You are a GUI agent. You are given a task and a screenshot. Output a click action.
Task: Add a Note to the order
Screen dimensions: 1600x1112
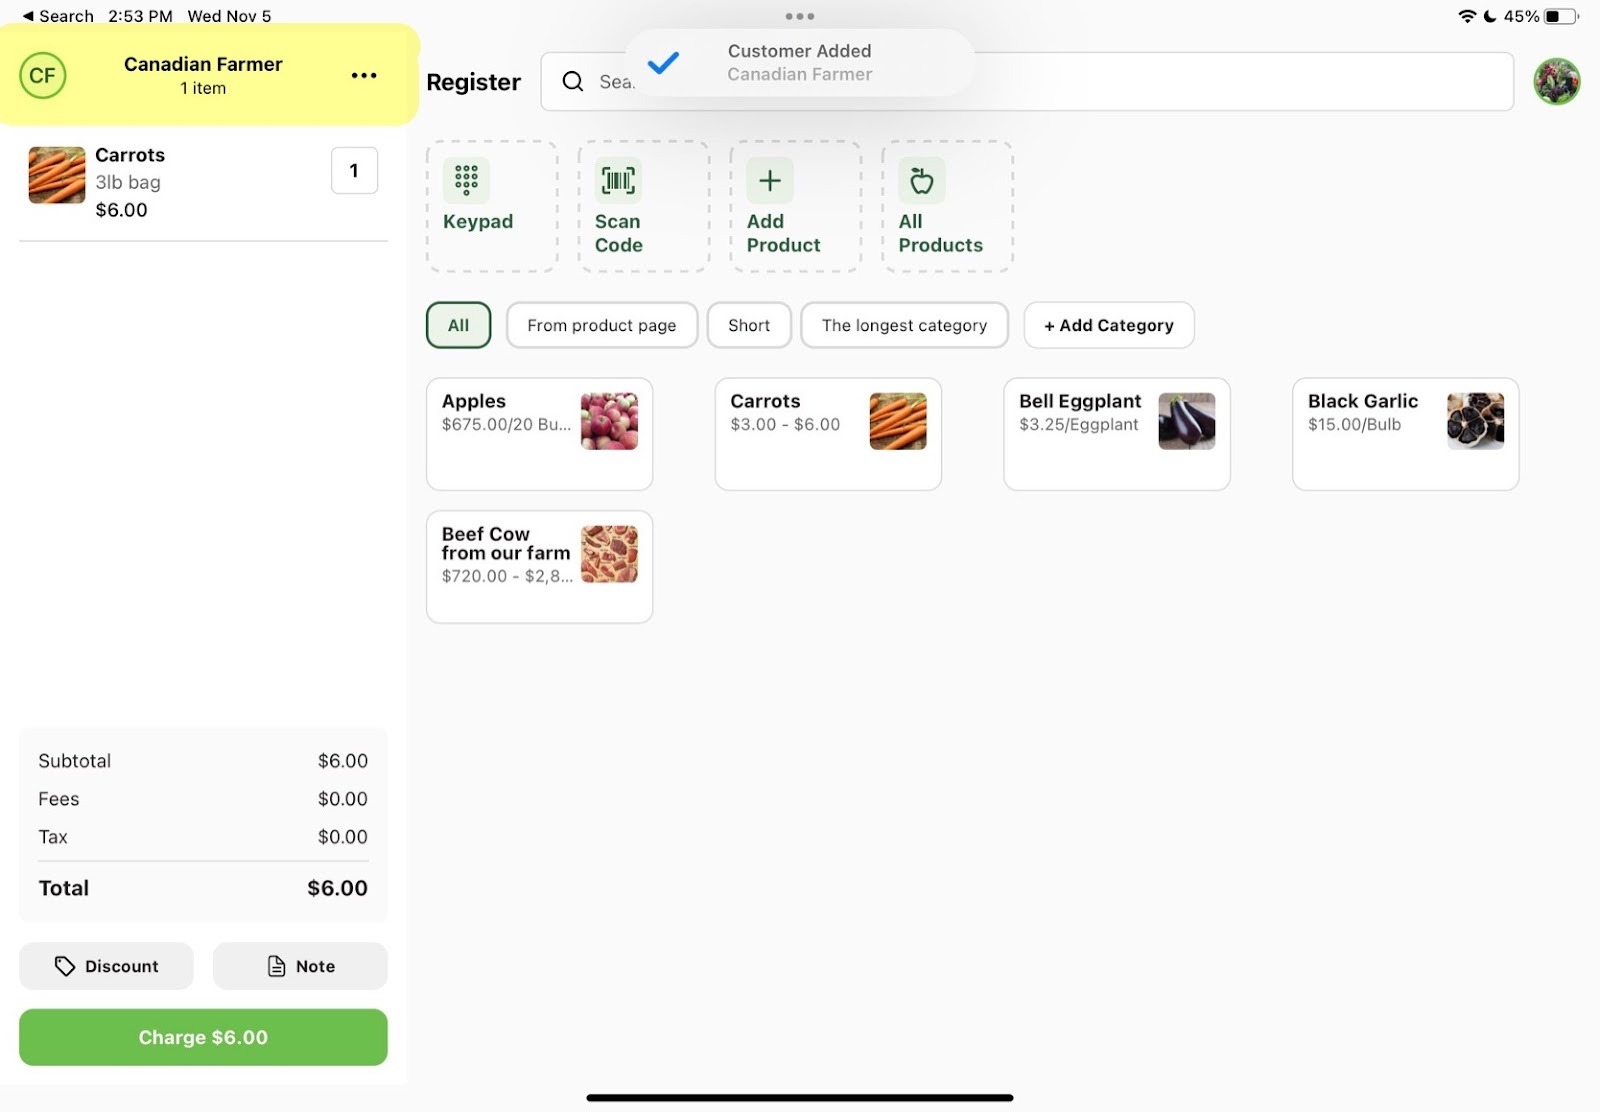click(300, 966)
